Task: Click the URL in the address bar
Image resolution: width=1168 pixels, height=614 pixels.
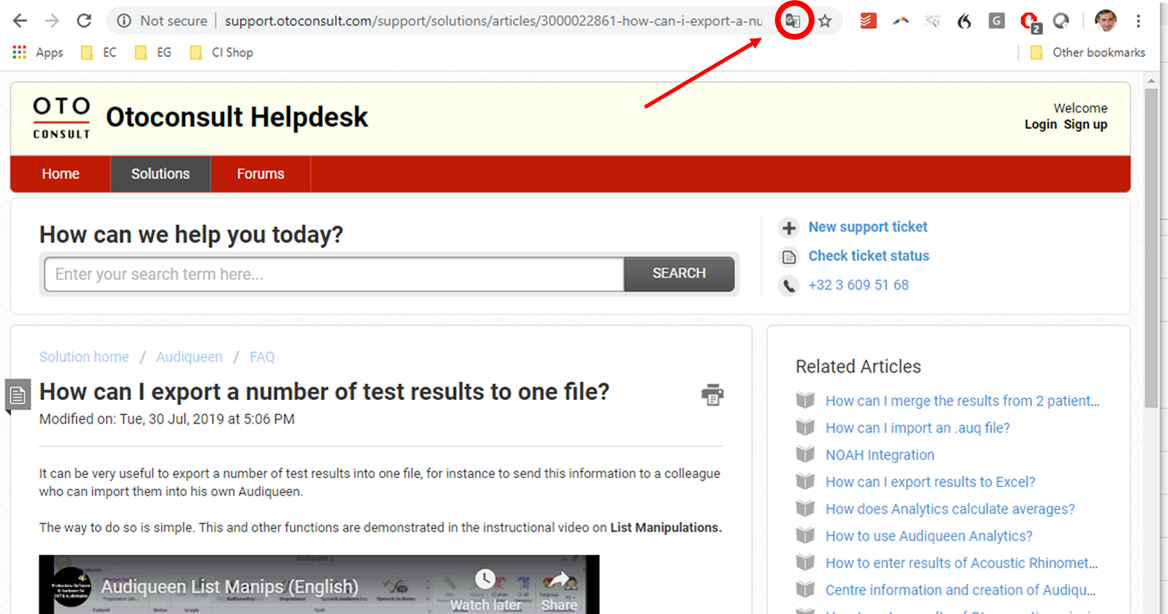Action: tap(493, 21)
